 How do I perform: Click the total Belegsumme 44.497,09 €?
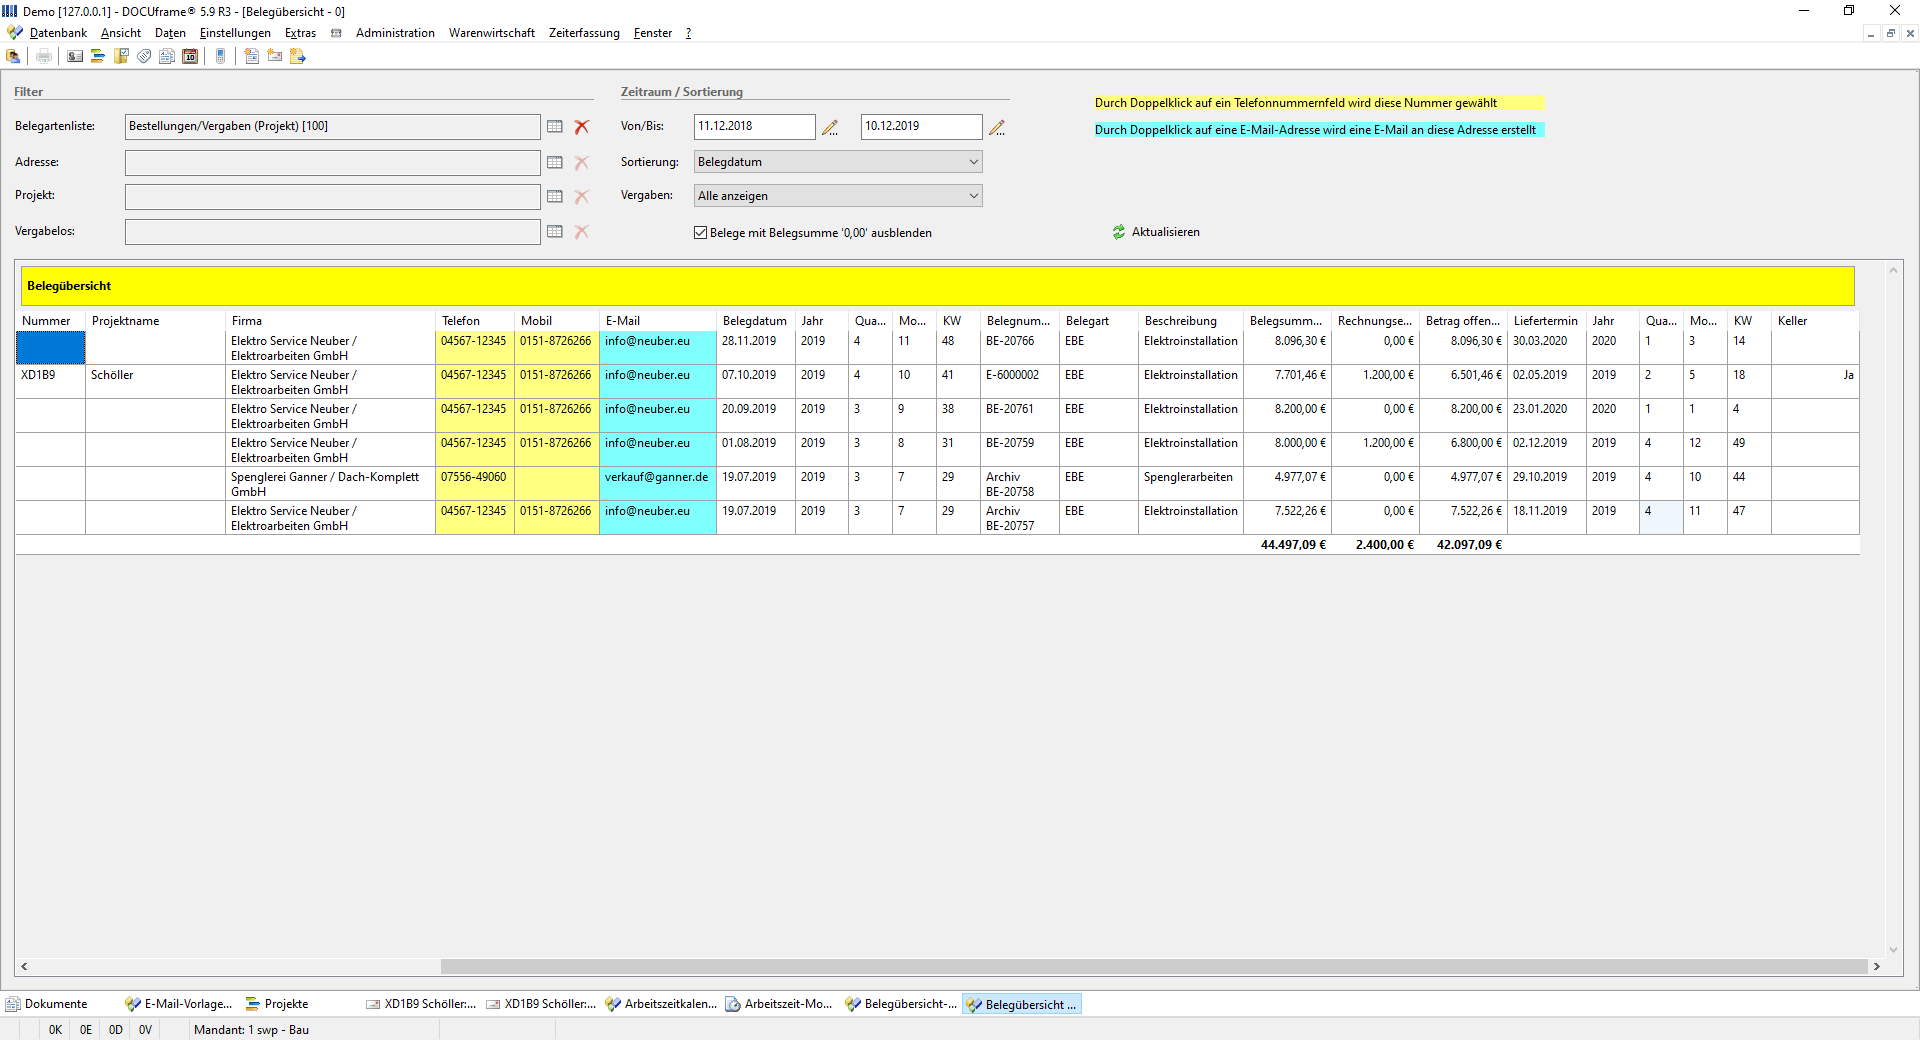[x=1293, y=545]
